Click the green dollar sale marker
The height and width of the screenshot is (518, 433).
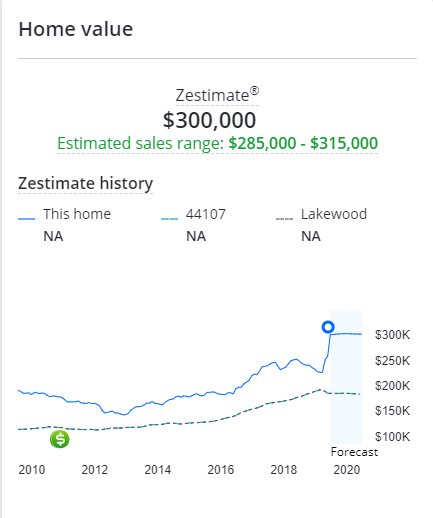coord(60,439)
